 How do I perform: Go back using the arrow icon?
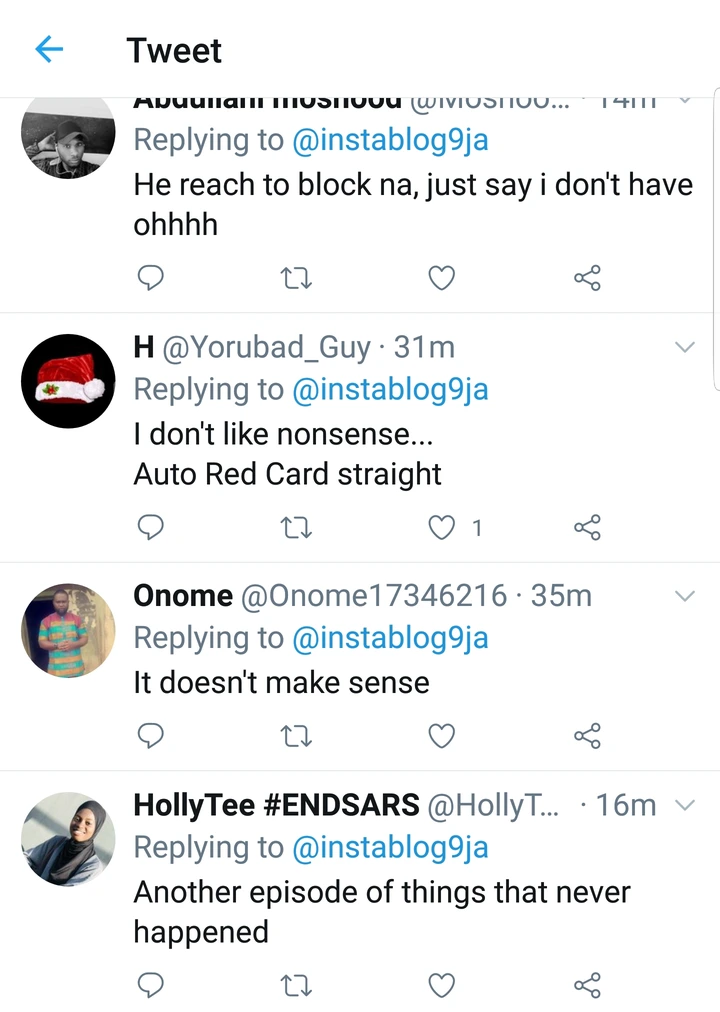pos(48,49)
